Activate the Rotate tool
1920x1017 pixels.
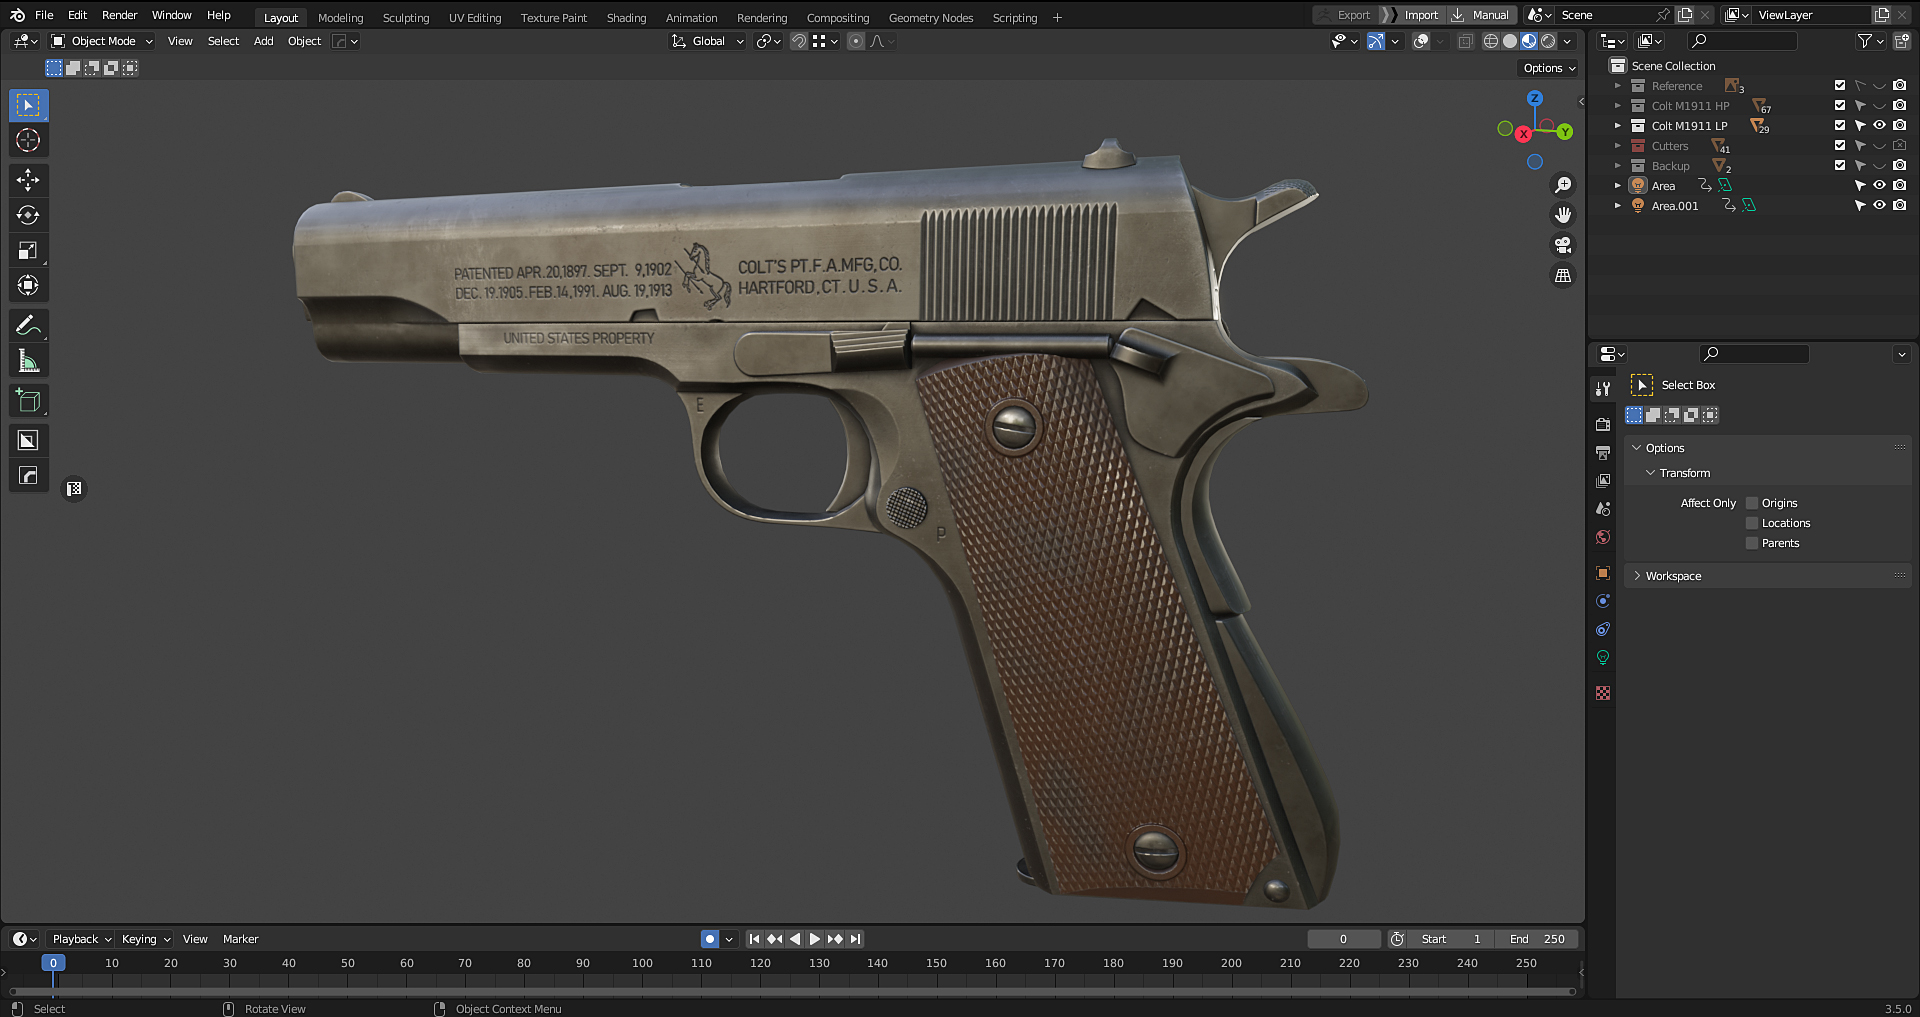click(28, 215)
